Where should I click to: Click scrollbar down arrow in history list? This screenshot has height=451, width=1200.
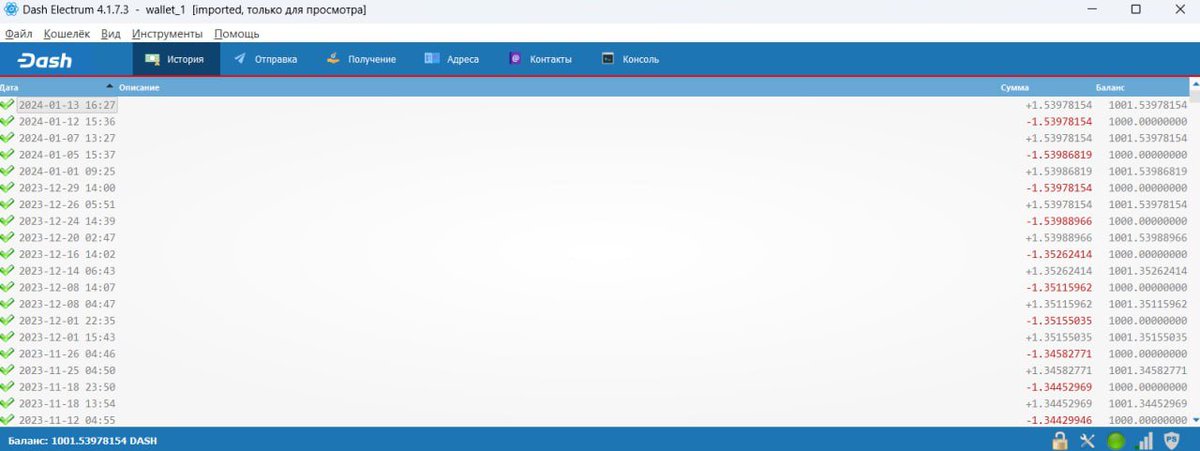(x=1194, y=421)
